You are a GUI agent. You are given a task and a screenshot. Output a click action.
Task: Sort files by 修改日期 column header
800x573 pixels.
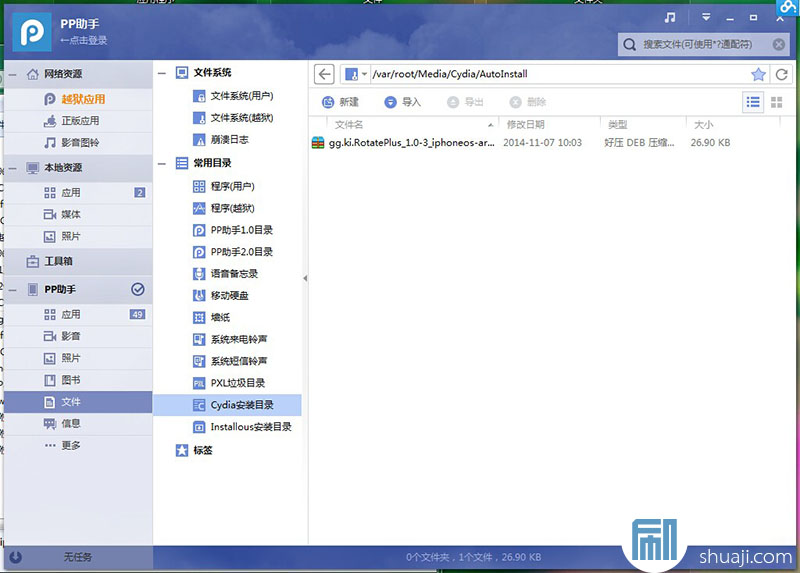[x=525, y=124]
